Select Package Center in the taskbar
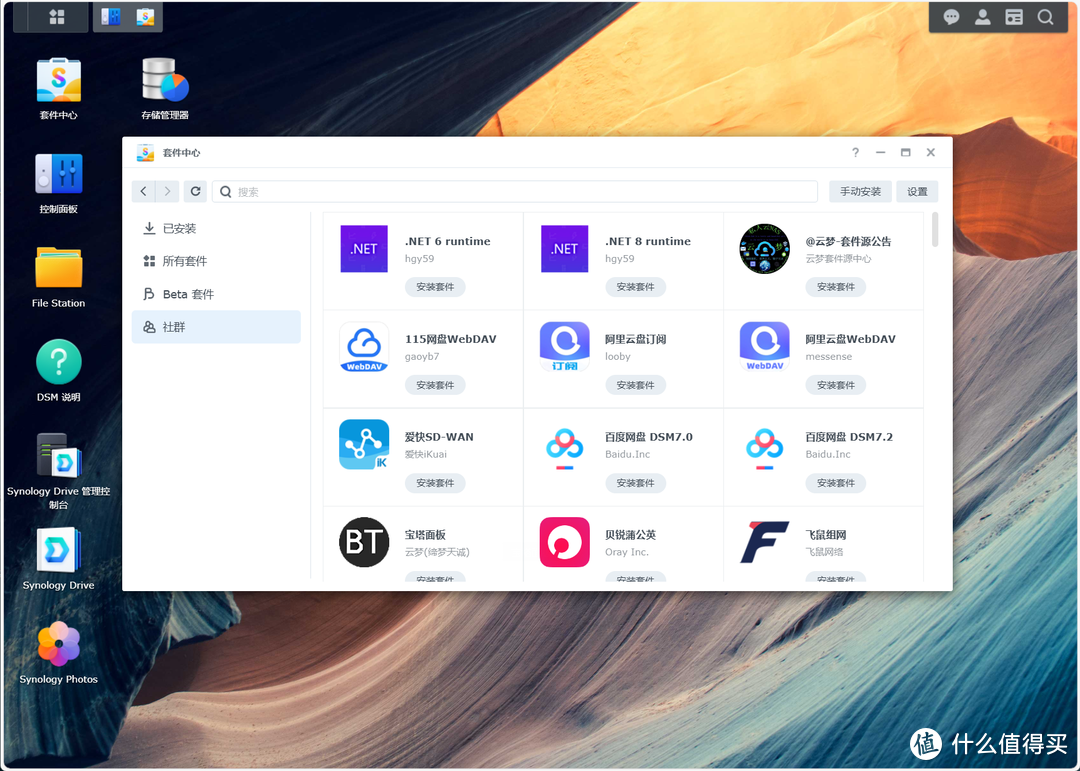The image size is (1080, 771). pyautogui.click(x=145, y=17)
